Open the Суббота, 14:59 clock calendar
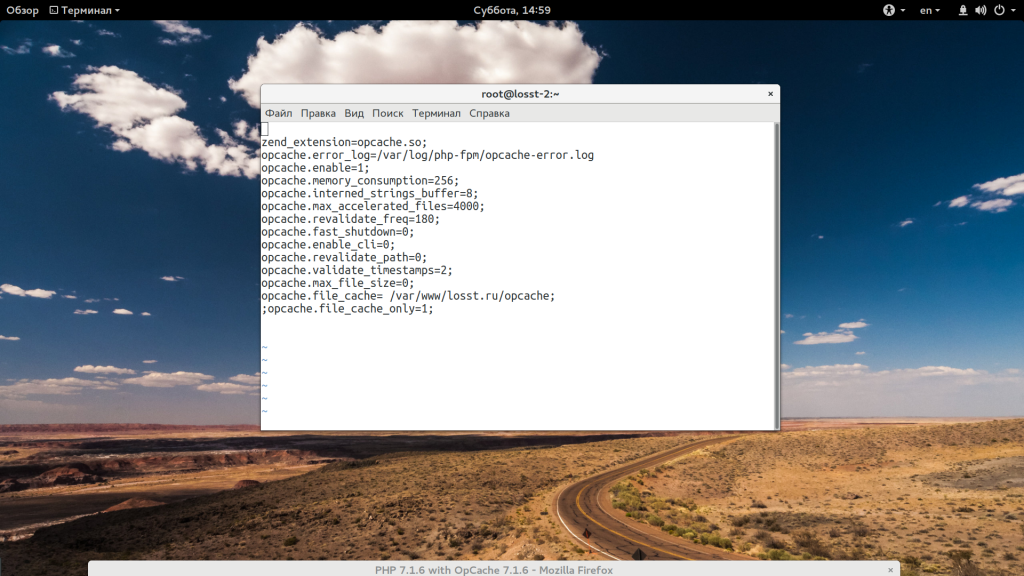 (x=512, y=10)
